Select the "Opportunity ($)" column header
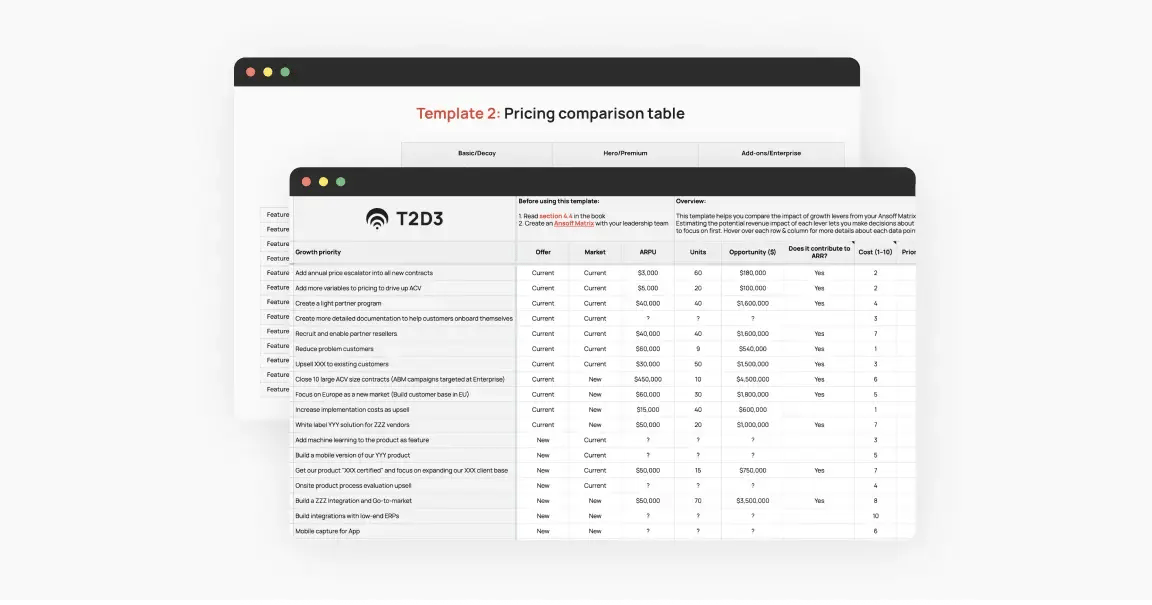The height and width of the screenshot is (605, 1152). 752,253
